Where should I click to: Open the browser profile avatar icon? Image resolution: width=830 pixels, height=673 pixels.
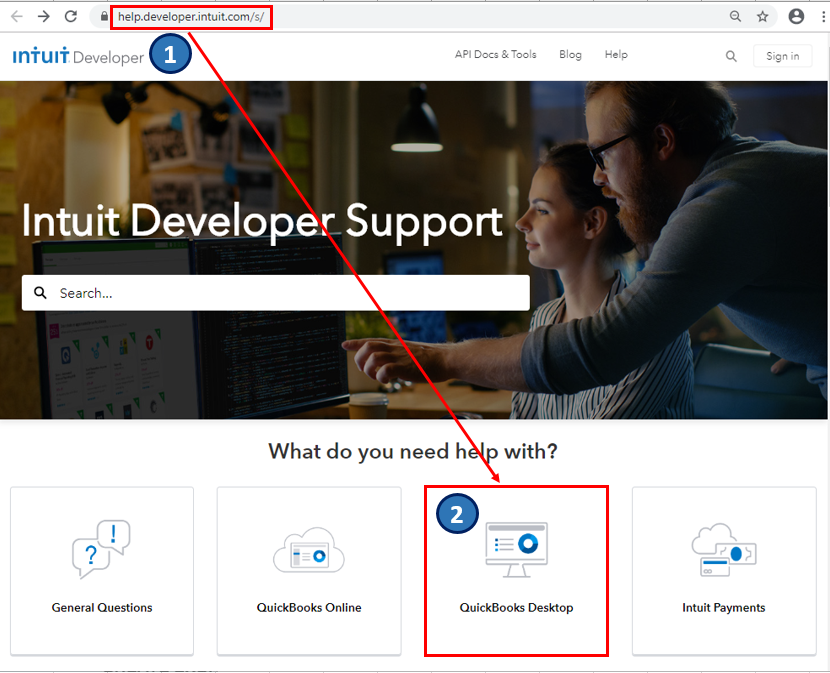(x=796, y=16)
